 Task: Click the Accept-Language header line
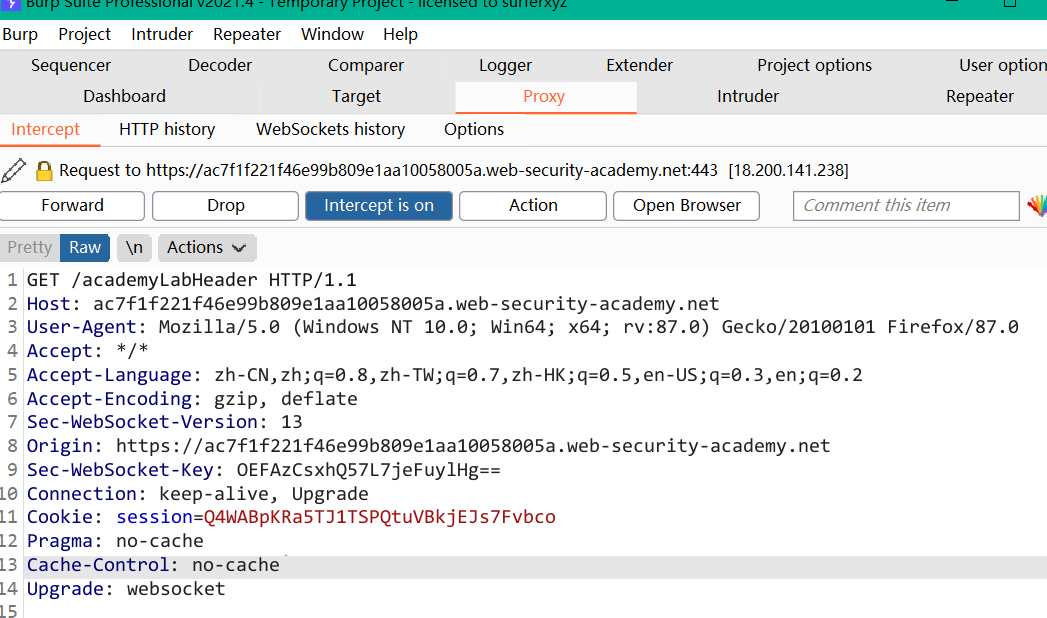(x=445, y=375)
